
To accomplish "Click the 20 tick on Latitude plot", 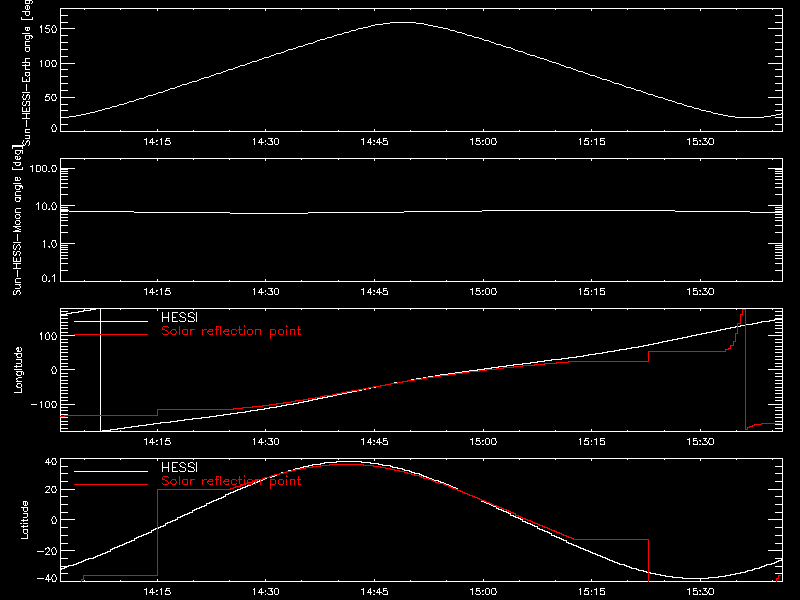I will tap(52, 490).
